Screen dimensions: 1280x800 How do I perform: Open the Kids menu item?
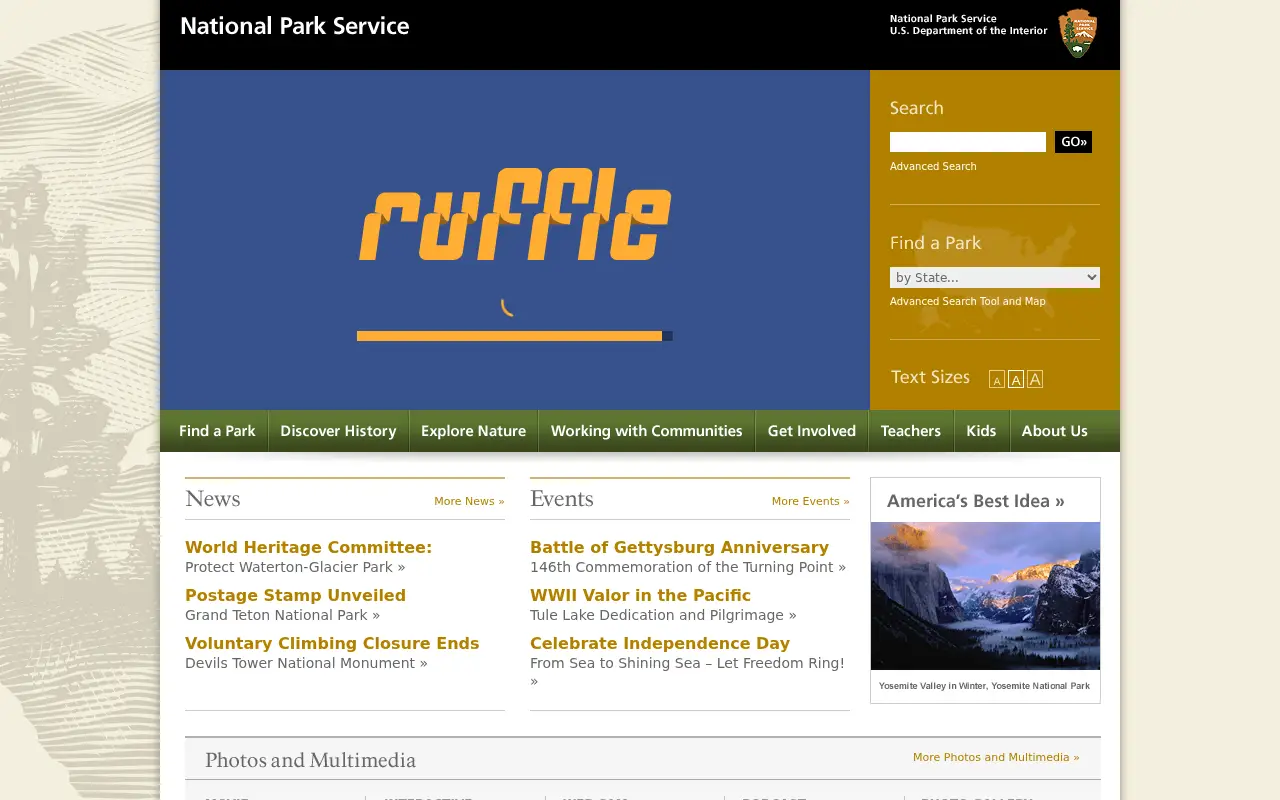click(x=981, y=431)
